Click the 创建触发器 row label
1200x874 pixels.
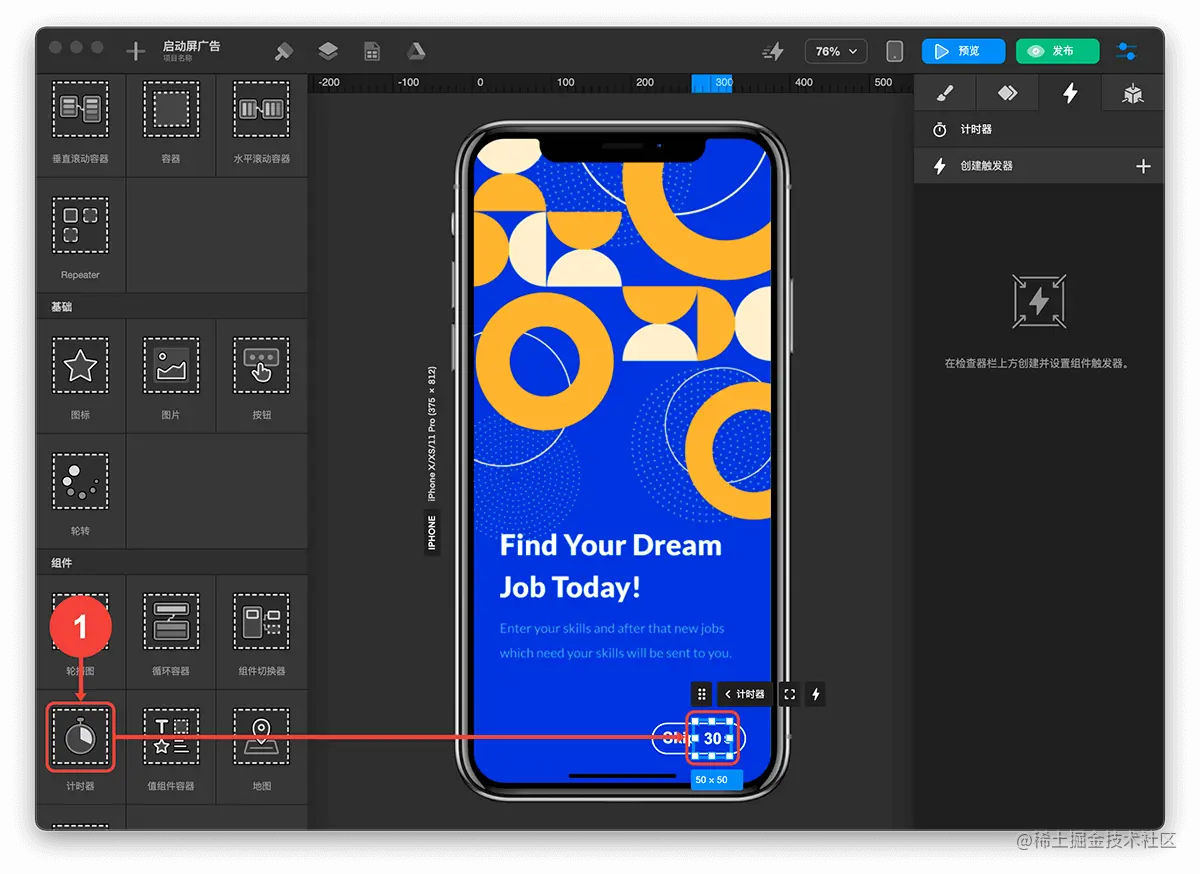tap(987, 166)
